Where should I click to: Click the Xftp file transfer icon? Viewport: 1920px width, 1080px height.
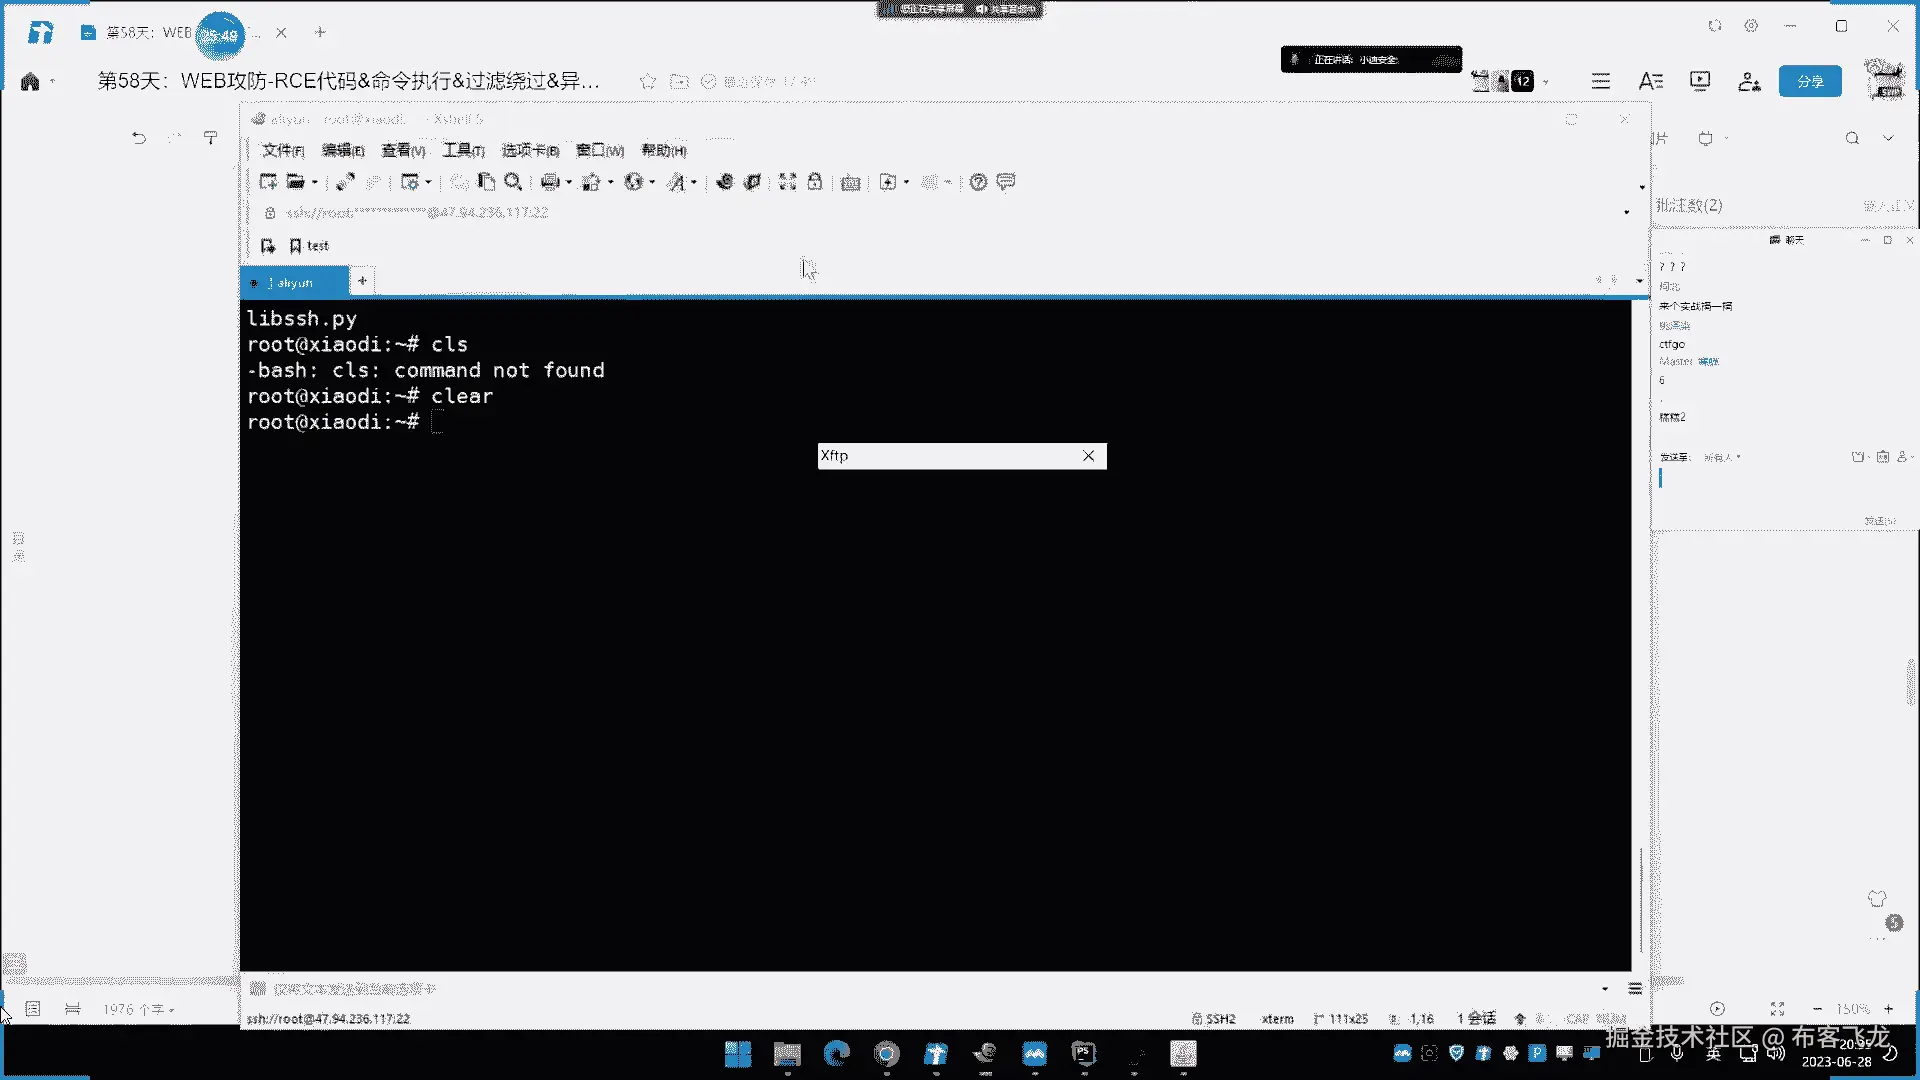pos(752,182)
